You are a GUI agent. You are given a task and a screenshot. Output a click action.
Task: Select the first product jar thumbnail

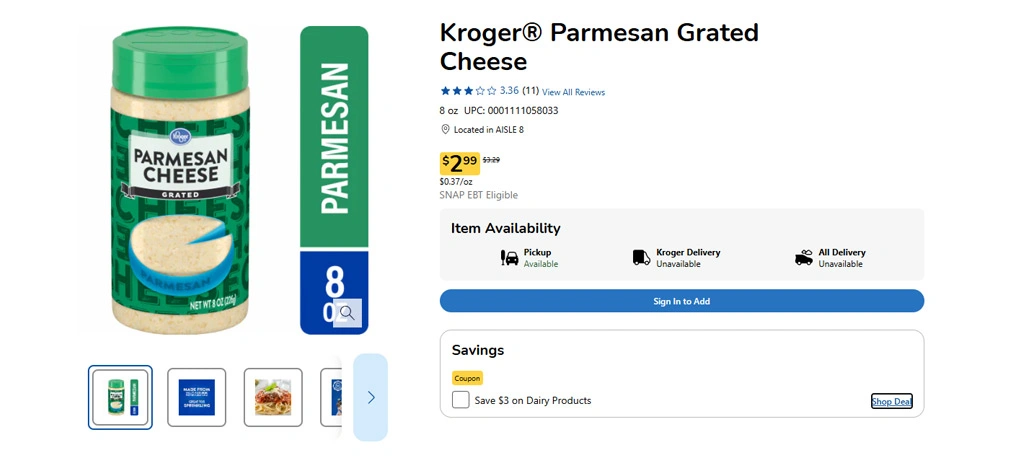coord(120,397)
